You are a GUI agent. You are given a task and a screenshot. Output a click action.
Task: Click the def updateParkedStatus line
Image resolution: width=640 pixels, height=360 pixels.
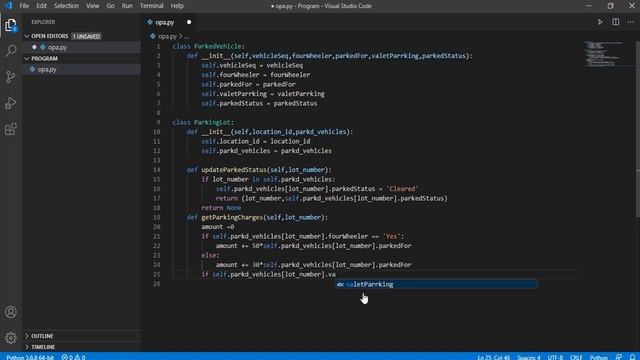pyautogui.click(x=259, y=169)
